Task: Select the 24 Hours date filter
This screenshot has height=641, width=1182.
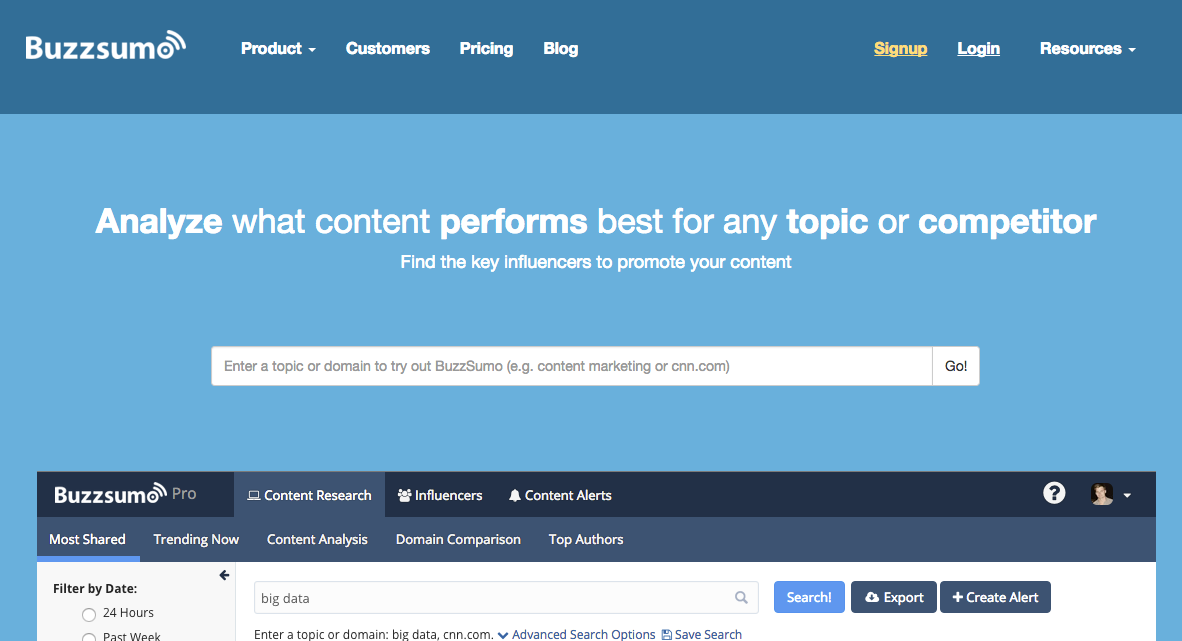Action: (89, 614)
